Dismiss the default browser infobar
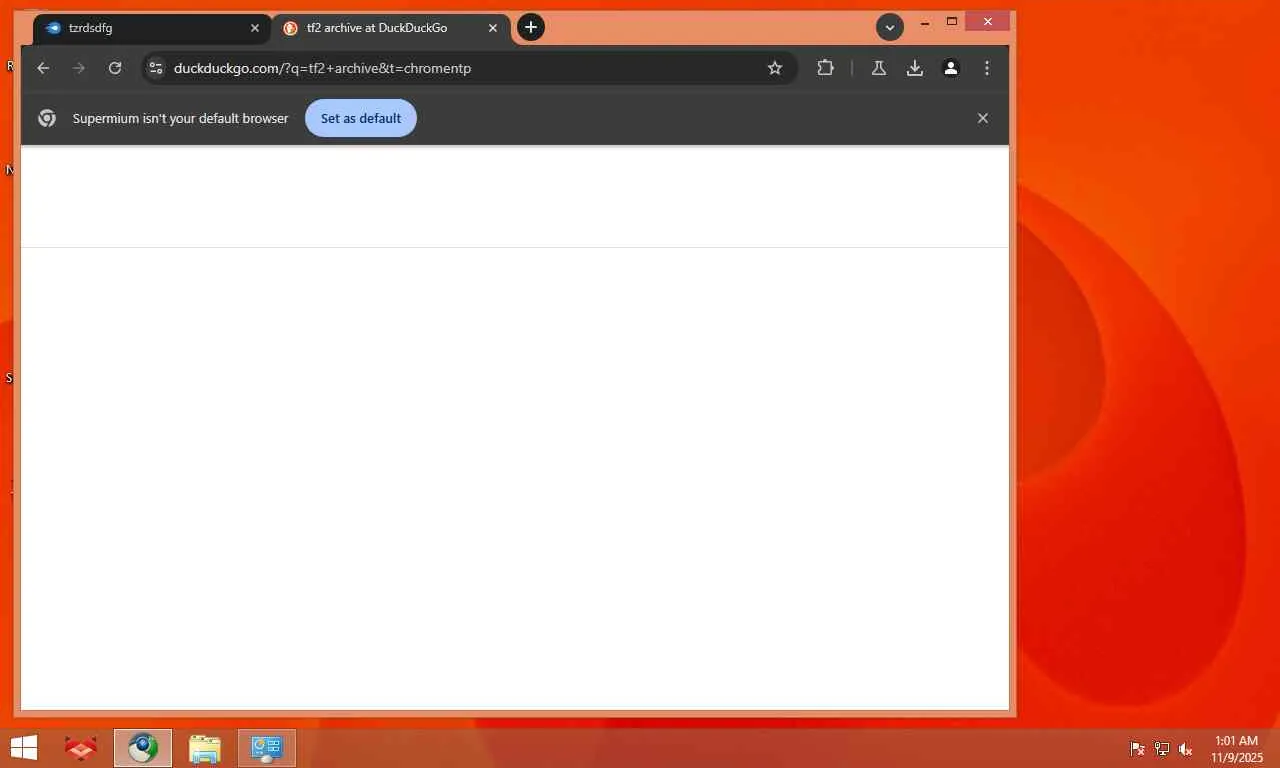The width and height of the screenshot is (1280, 768). click(x=983, y=118)
